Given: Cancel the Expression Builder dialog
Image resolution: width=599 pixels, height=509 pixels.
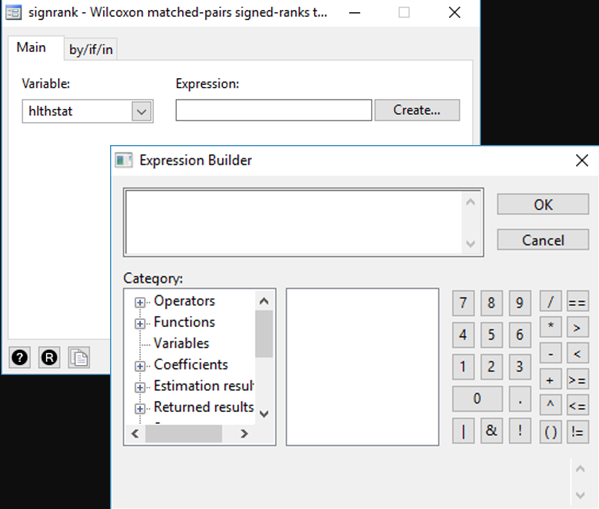Looking at the screenshot, I should (x=543, y=240).
